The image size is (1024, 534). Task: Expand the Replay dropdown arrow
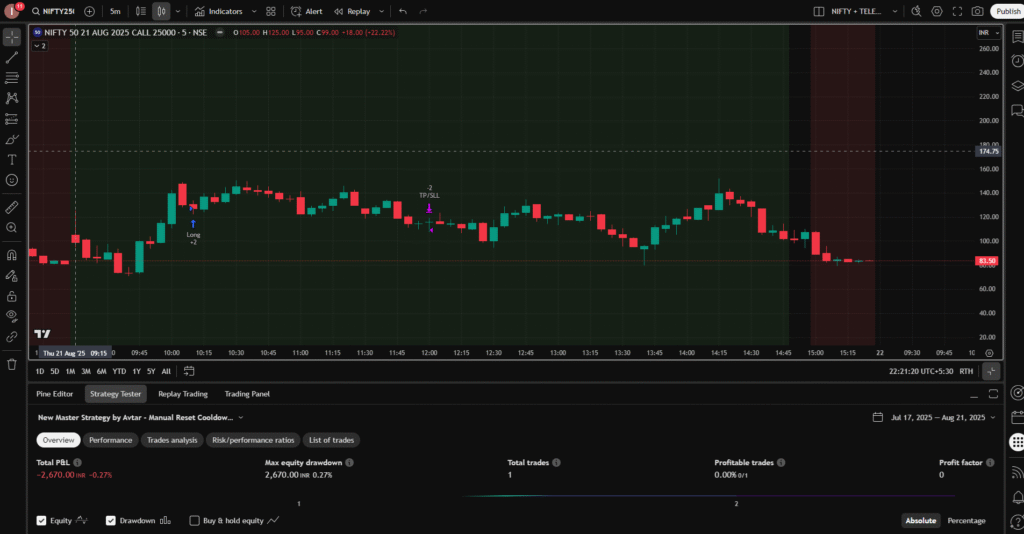tap(381, 11)
